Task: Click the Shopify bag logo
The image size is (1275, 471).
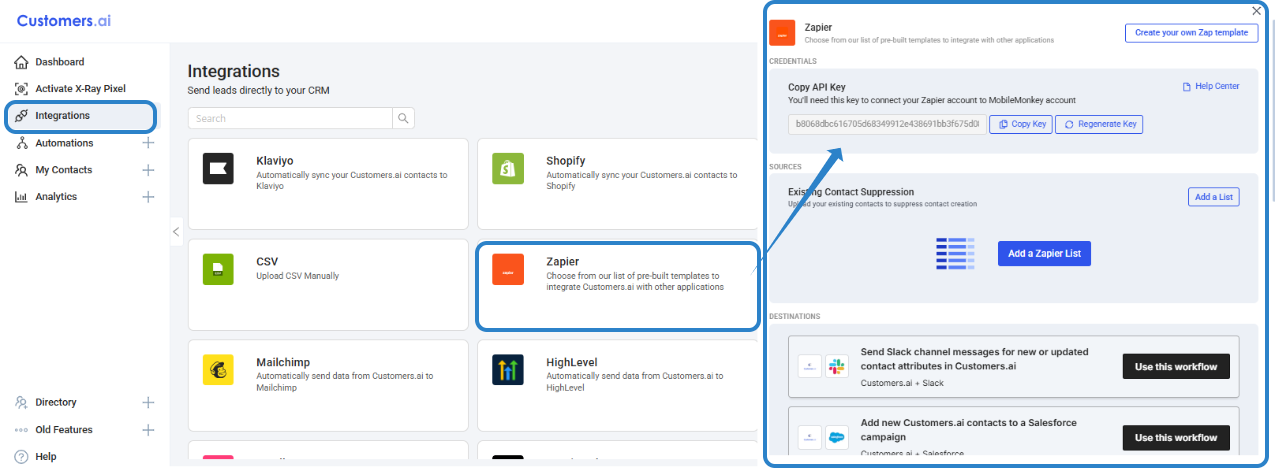Action: (508, 169)
